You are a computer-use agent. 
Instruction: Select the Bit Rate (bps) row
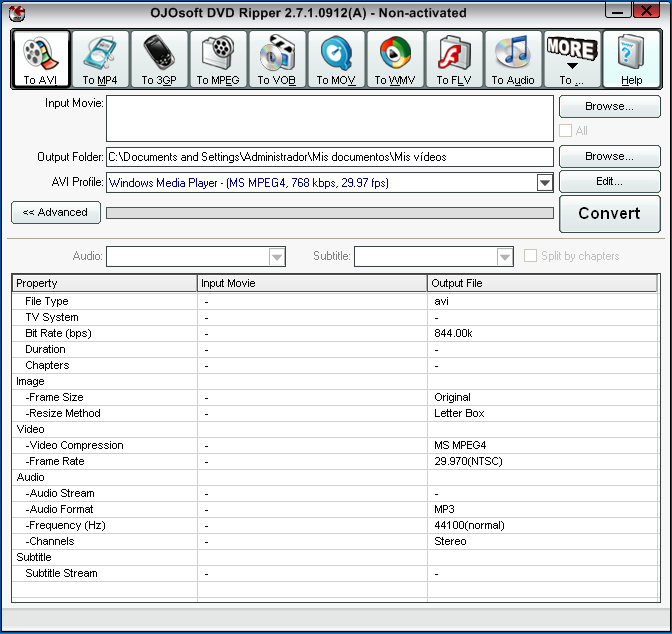click(335, 334)
